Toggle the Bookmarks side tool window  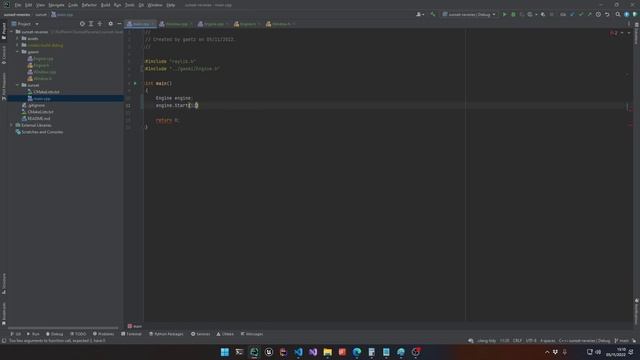(4, 313)
